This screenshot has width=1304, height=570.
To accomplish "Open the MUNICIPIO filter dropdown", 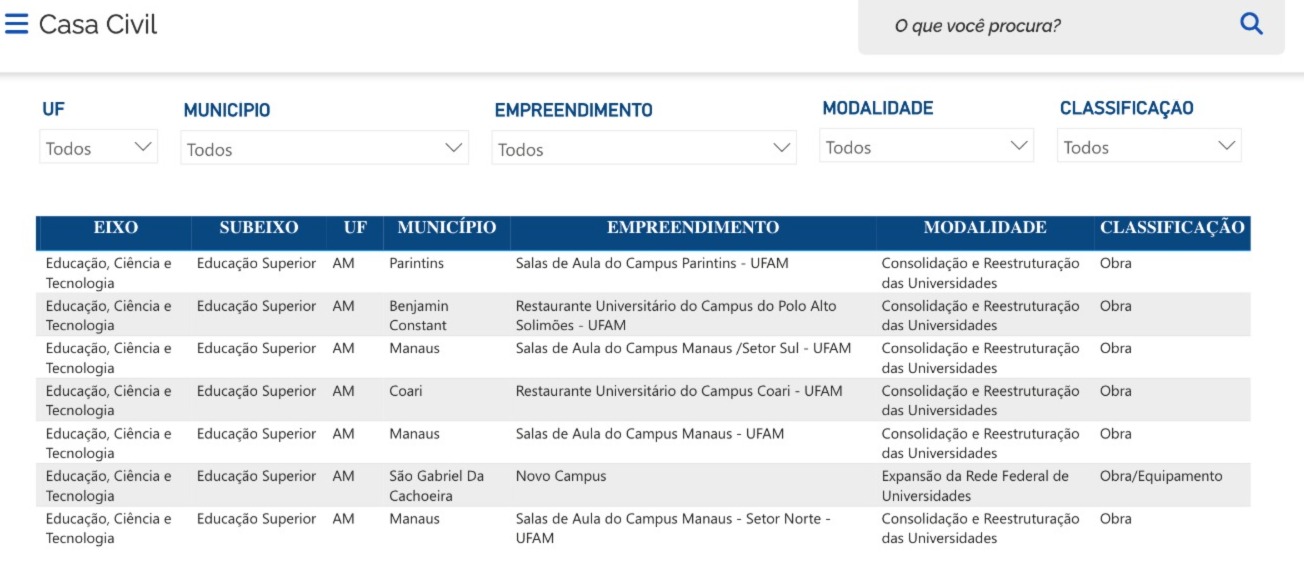I will point(324,149).
